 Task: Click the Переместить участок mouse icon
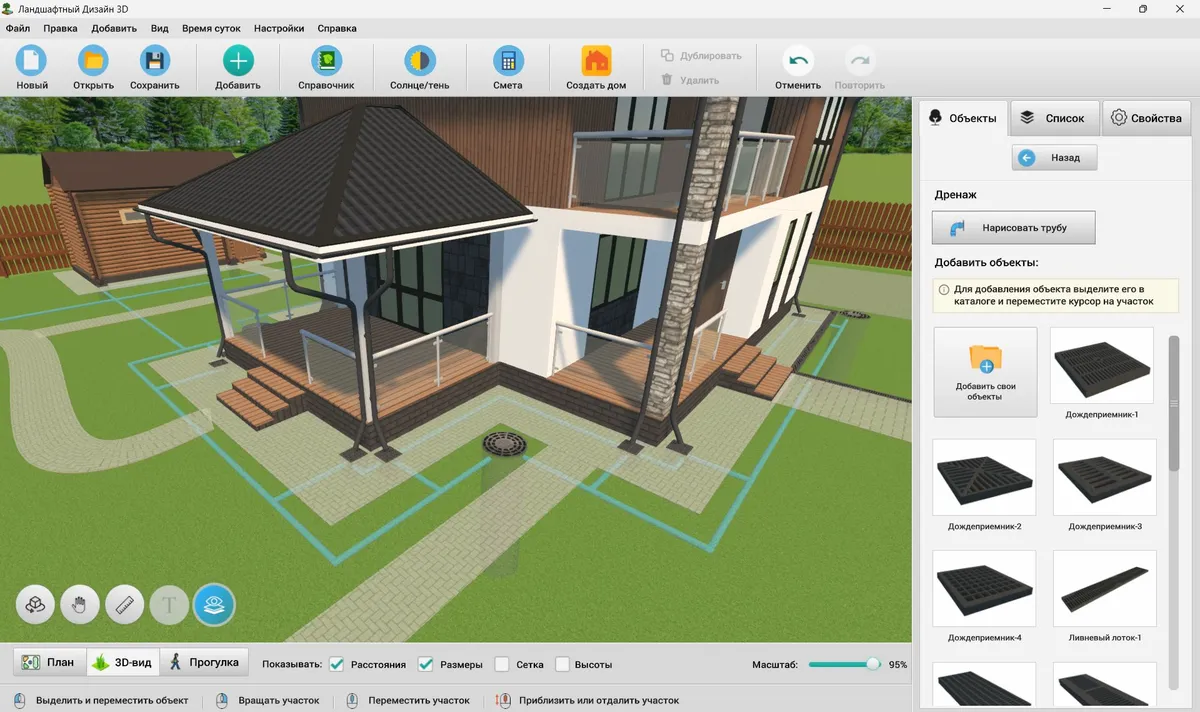(x=352, y=700)
